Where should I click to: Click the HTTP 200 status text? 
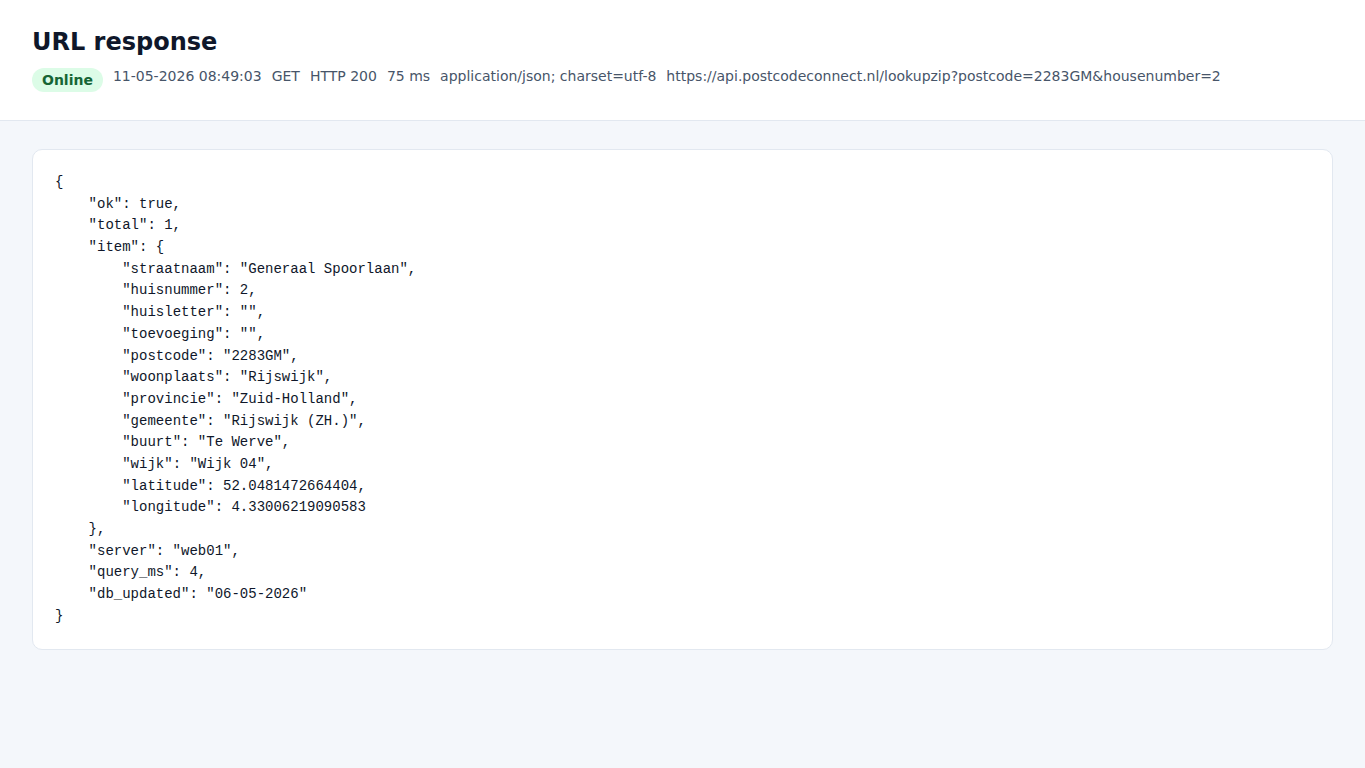[343, 76]
